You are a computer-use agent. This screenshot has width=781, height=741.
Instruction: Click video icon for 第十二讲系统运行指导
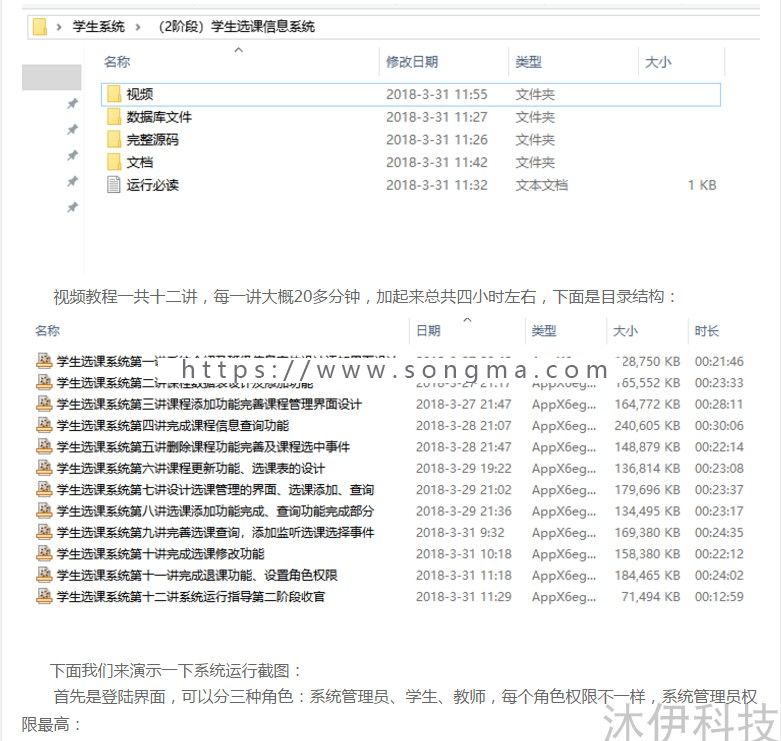[x=44, y=596]
